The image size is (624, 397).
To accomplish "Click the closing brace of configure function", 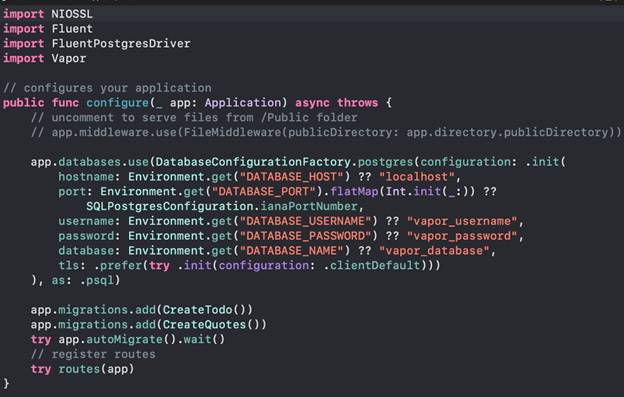I will coord(6,383).
